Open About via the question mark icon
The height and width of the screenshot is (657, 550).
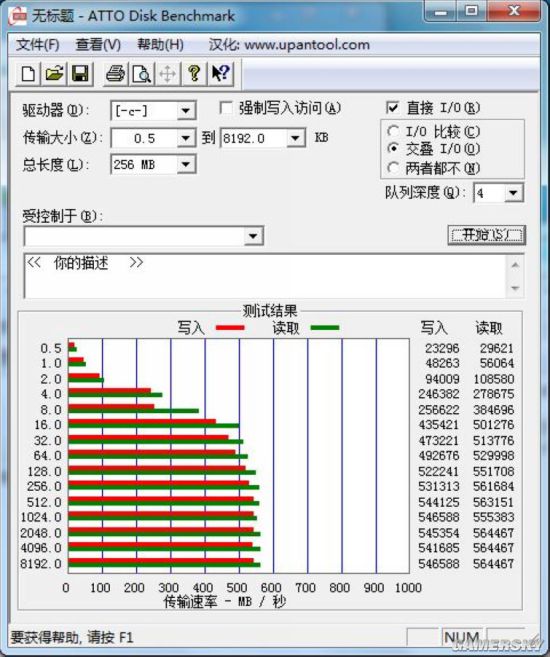coord(194,74)
